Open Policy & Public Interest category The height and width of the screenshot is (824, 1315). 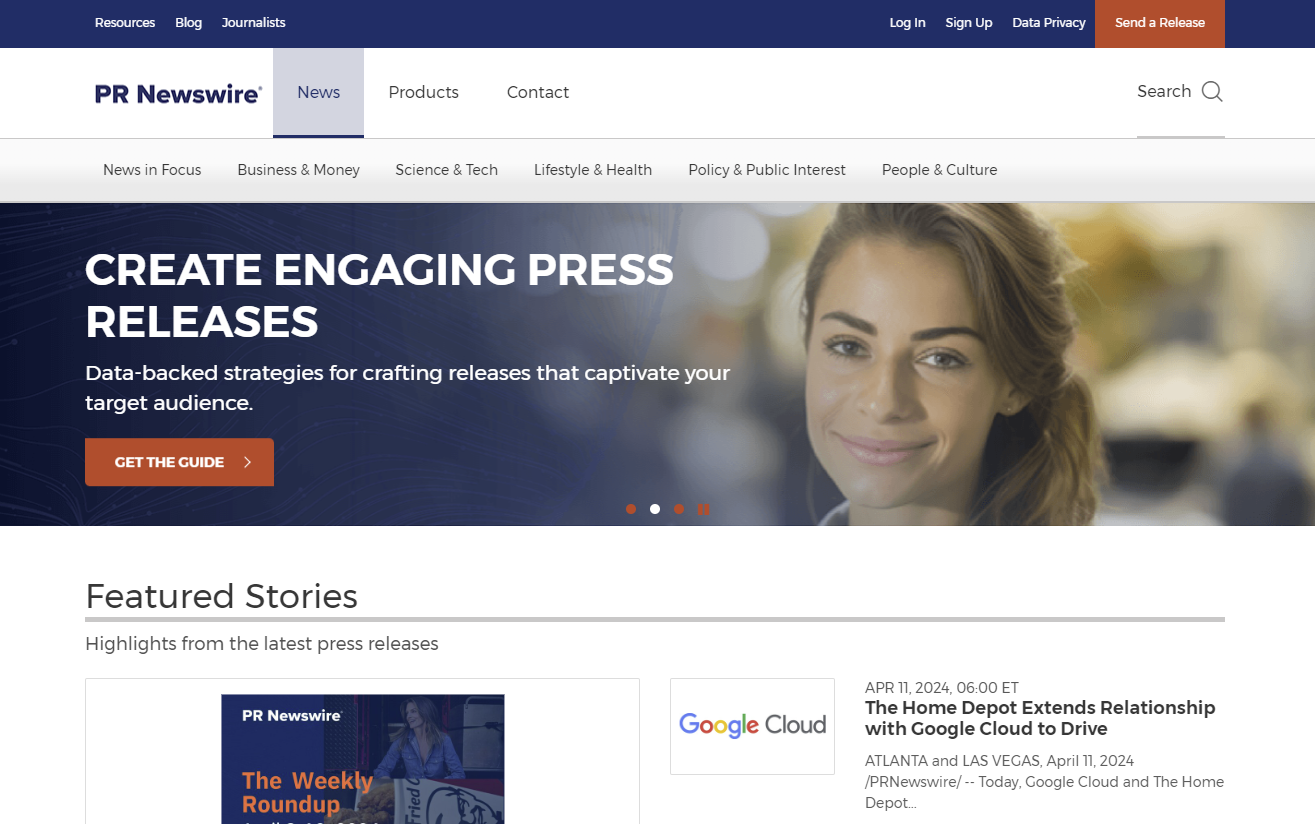[x=767, y=170]
